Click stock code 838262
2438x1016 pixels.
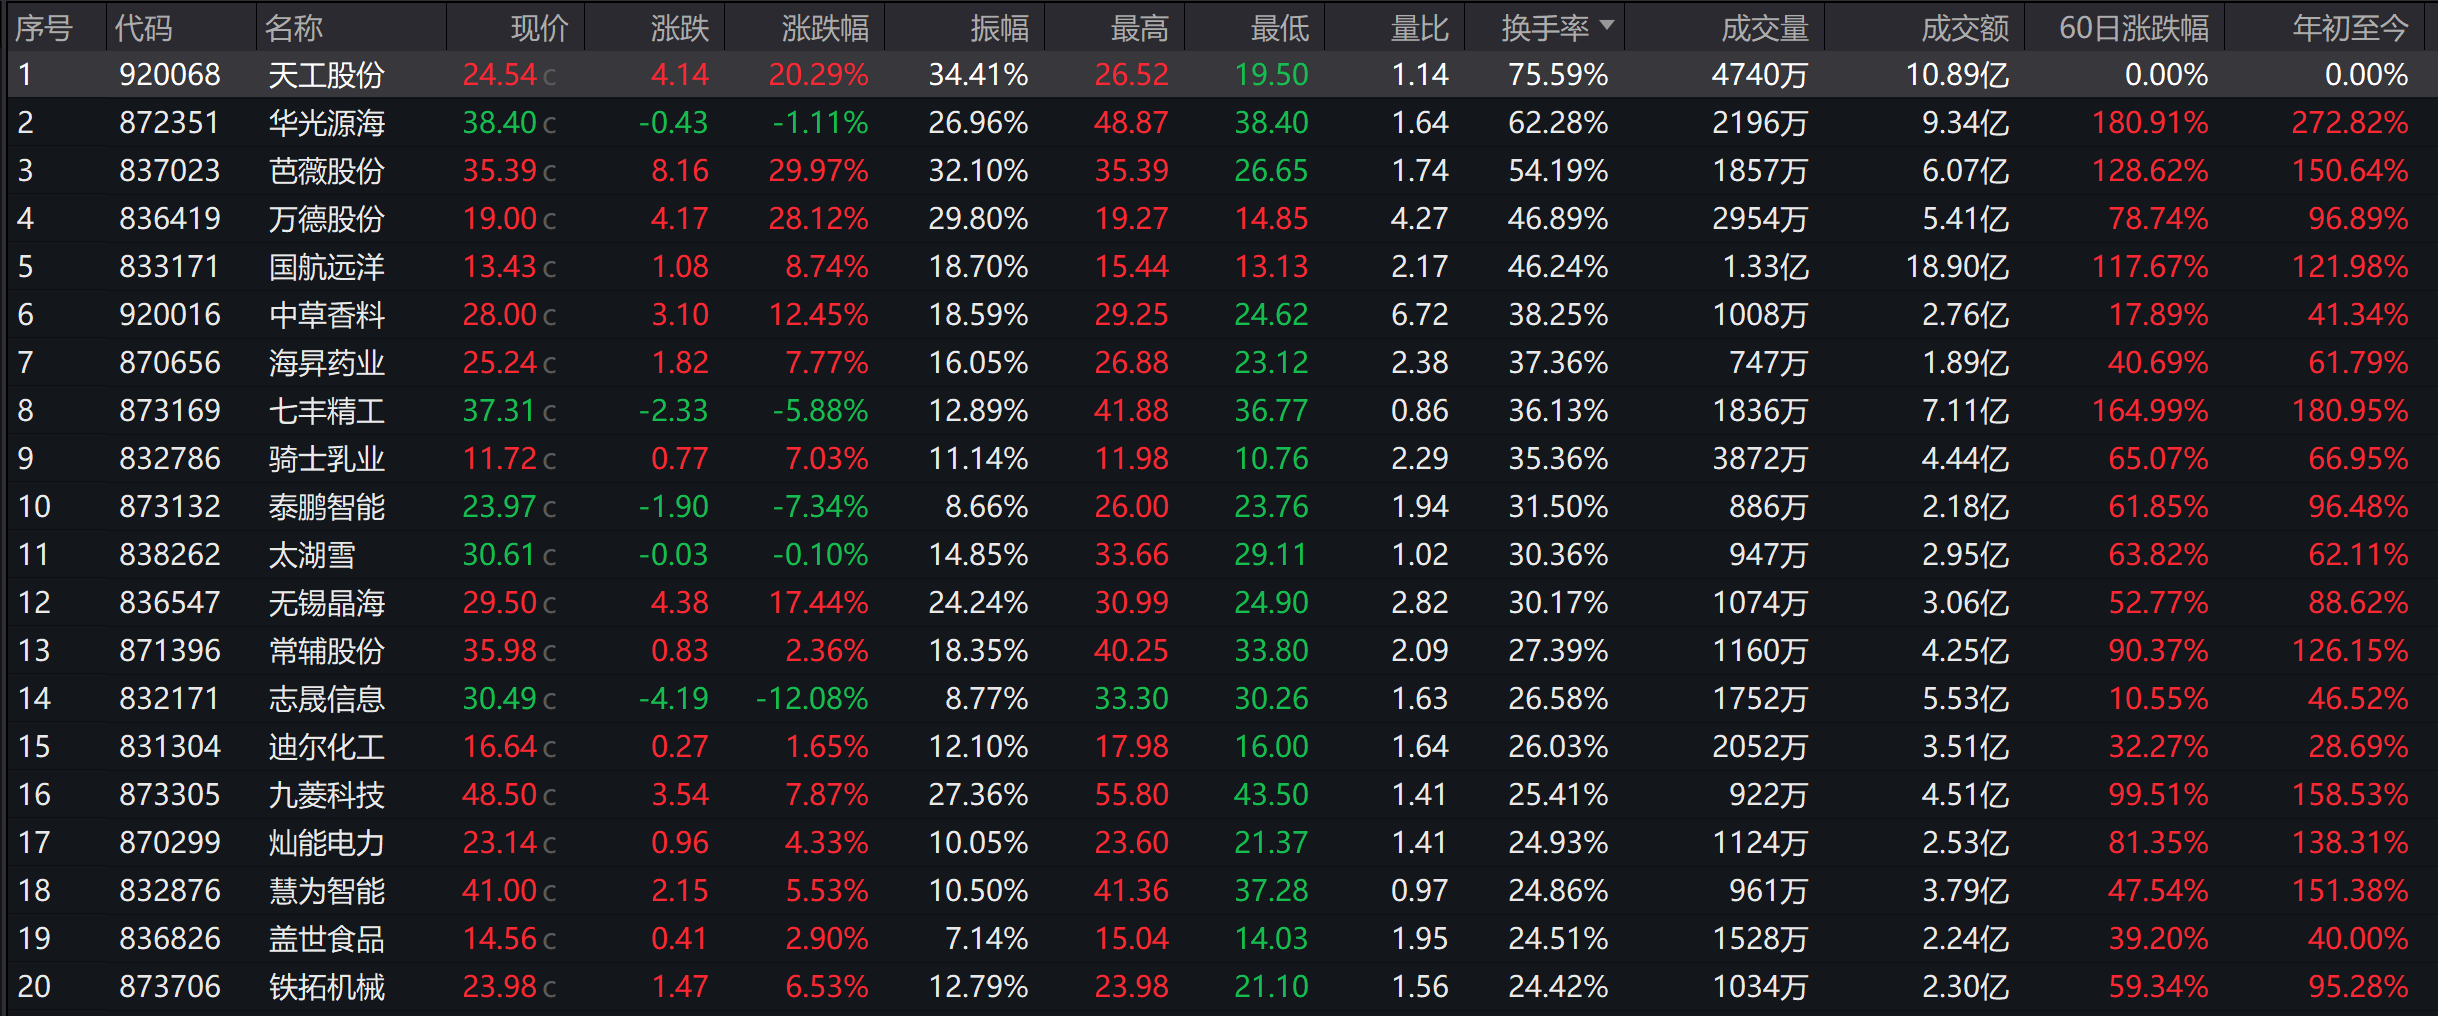click(x=170, y=555)
